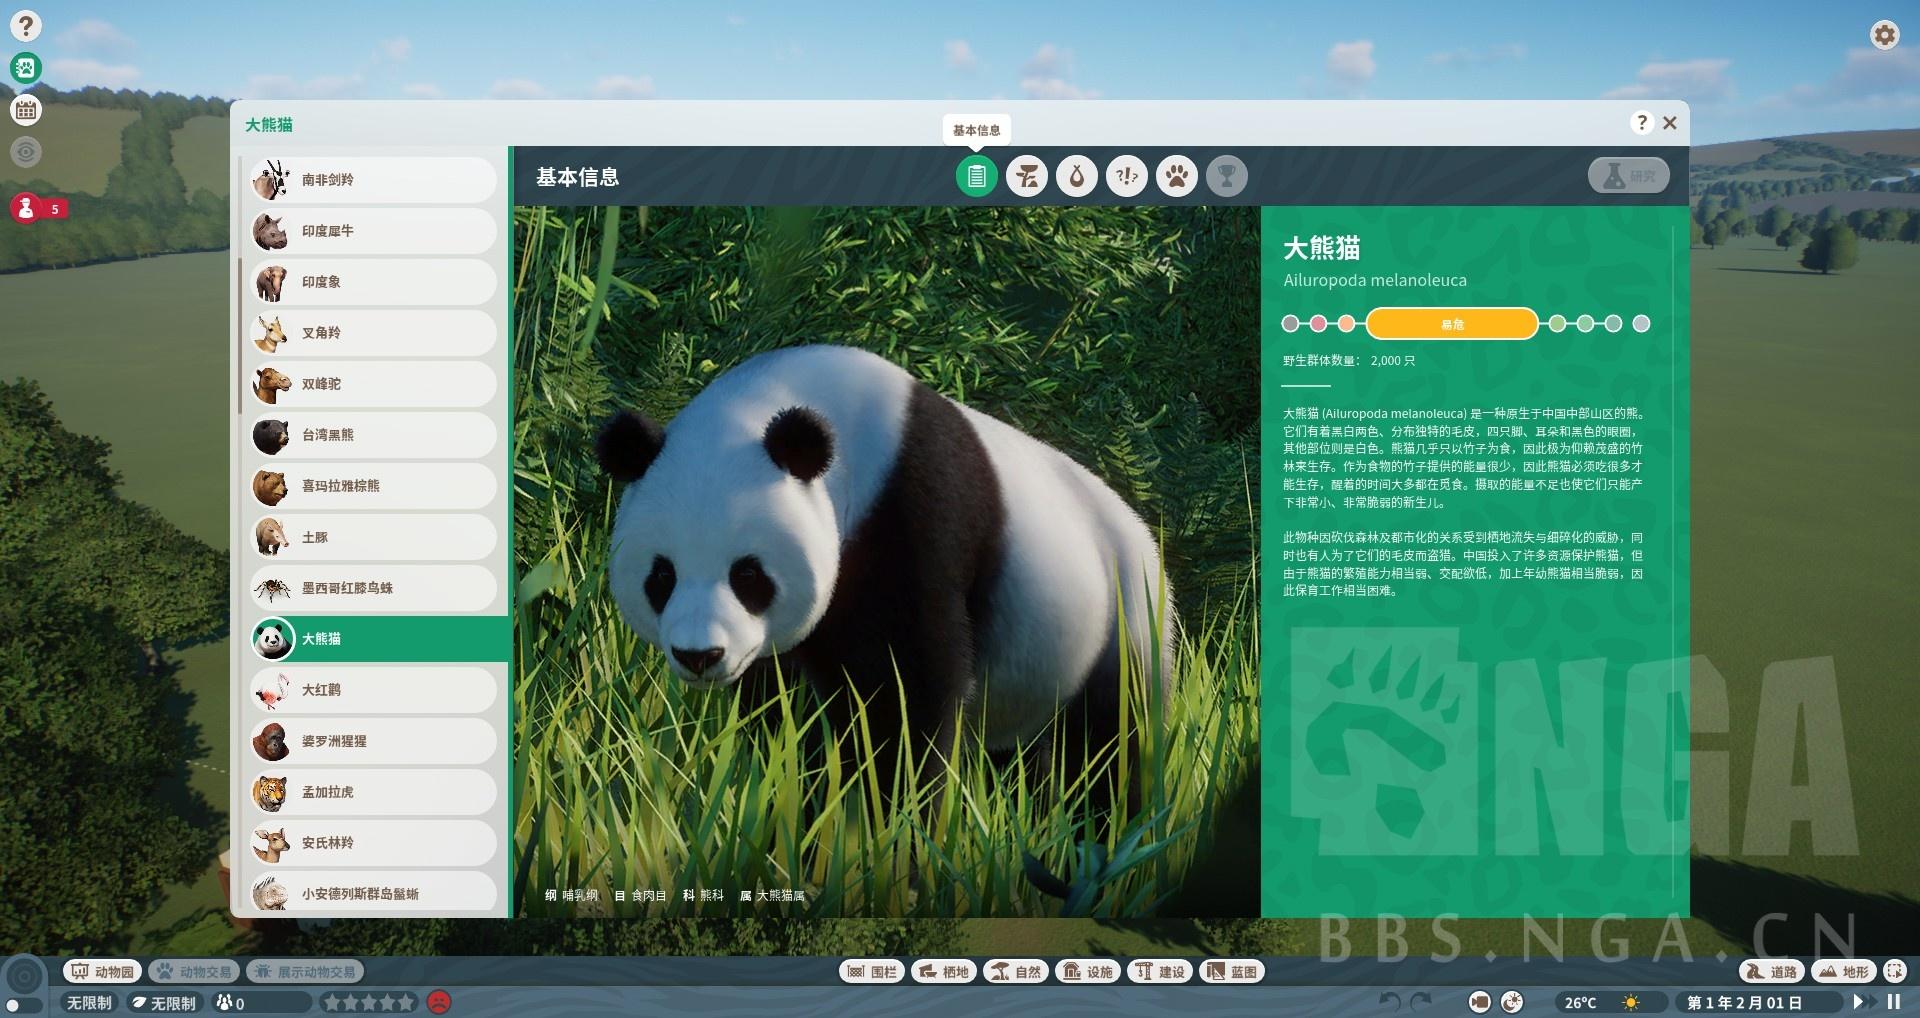Click the undo arrow icon
Screen dimensions: 1920x1018
tap(1389, 1002)
